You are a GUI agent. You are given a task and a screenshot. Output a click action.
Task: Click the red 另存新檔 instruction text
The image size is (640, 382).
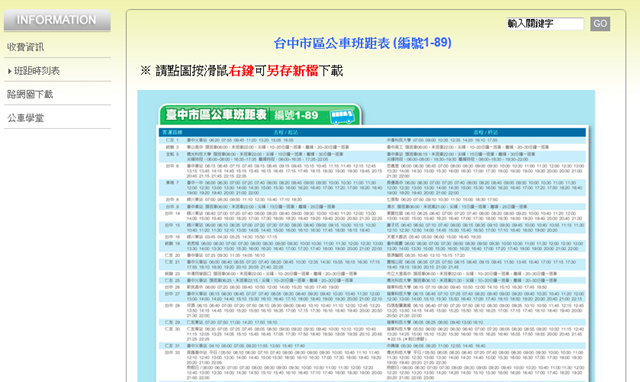pos(292,71)
